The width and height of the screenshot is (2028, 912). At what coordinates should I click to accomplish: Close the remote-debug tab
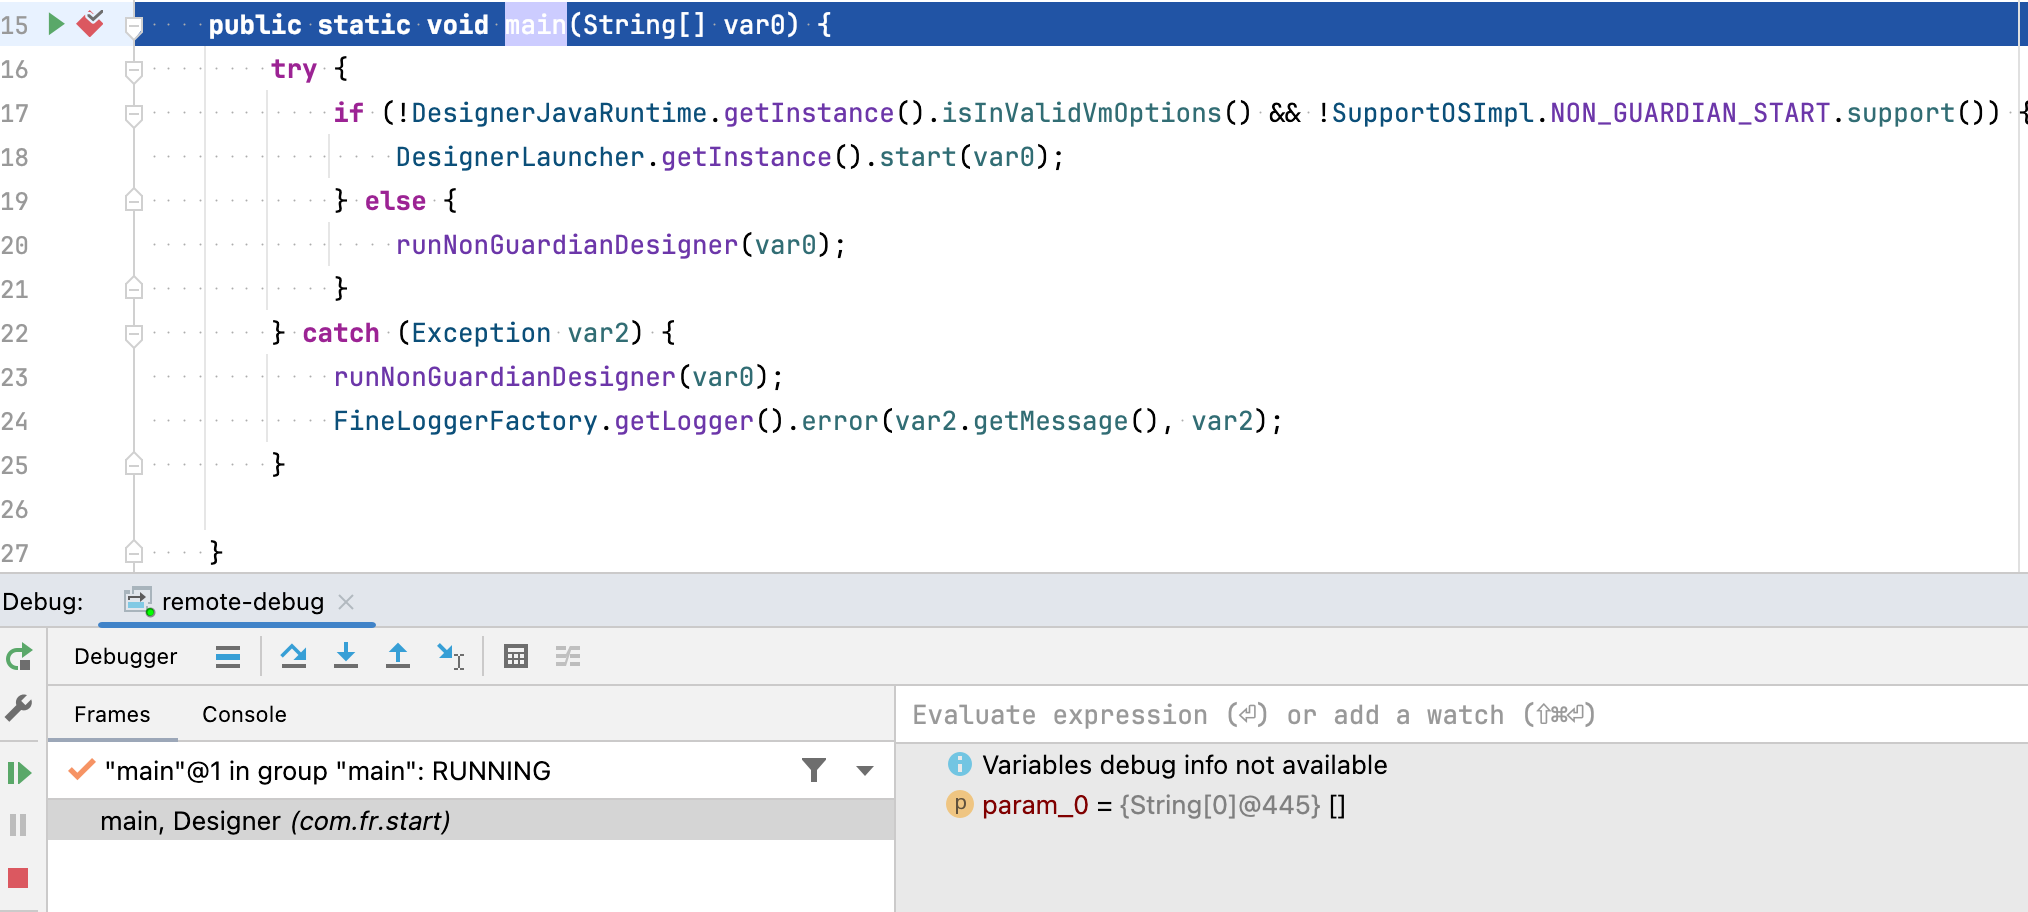point(346,602)
